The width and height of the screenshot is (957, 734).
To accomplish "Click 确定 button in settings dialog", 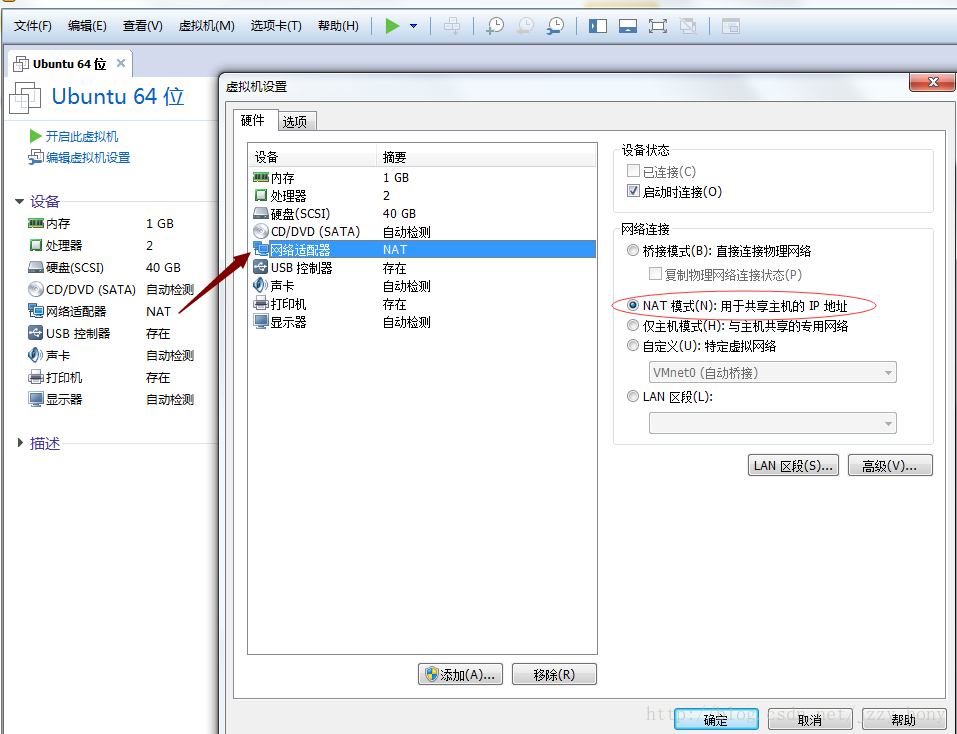I will [716, 720].
